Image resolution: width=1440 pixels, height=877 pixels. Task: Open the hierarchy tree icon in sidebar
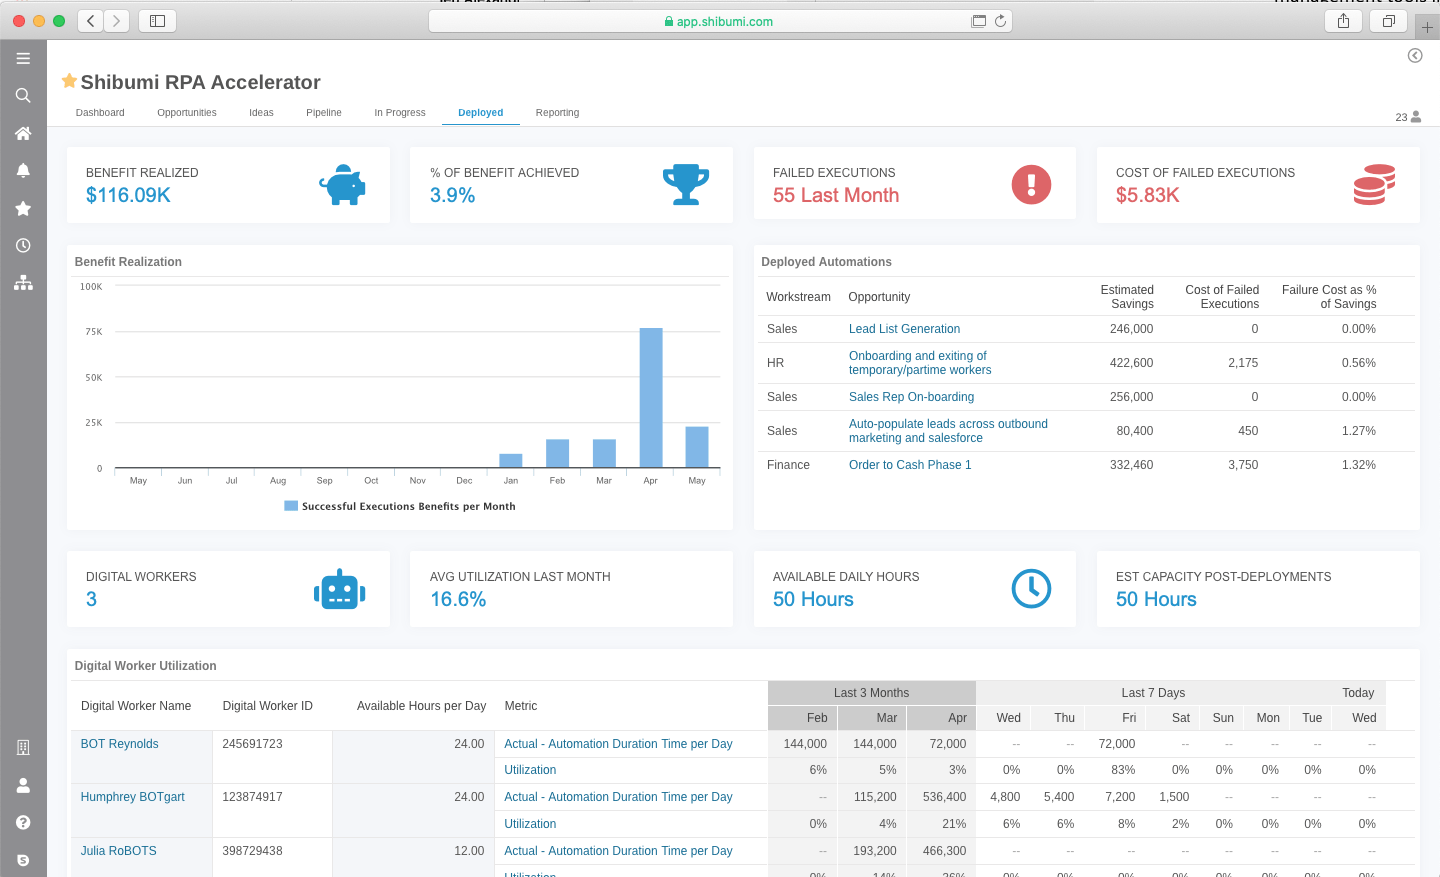(x=23, y=283)
